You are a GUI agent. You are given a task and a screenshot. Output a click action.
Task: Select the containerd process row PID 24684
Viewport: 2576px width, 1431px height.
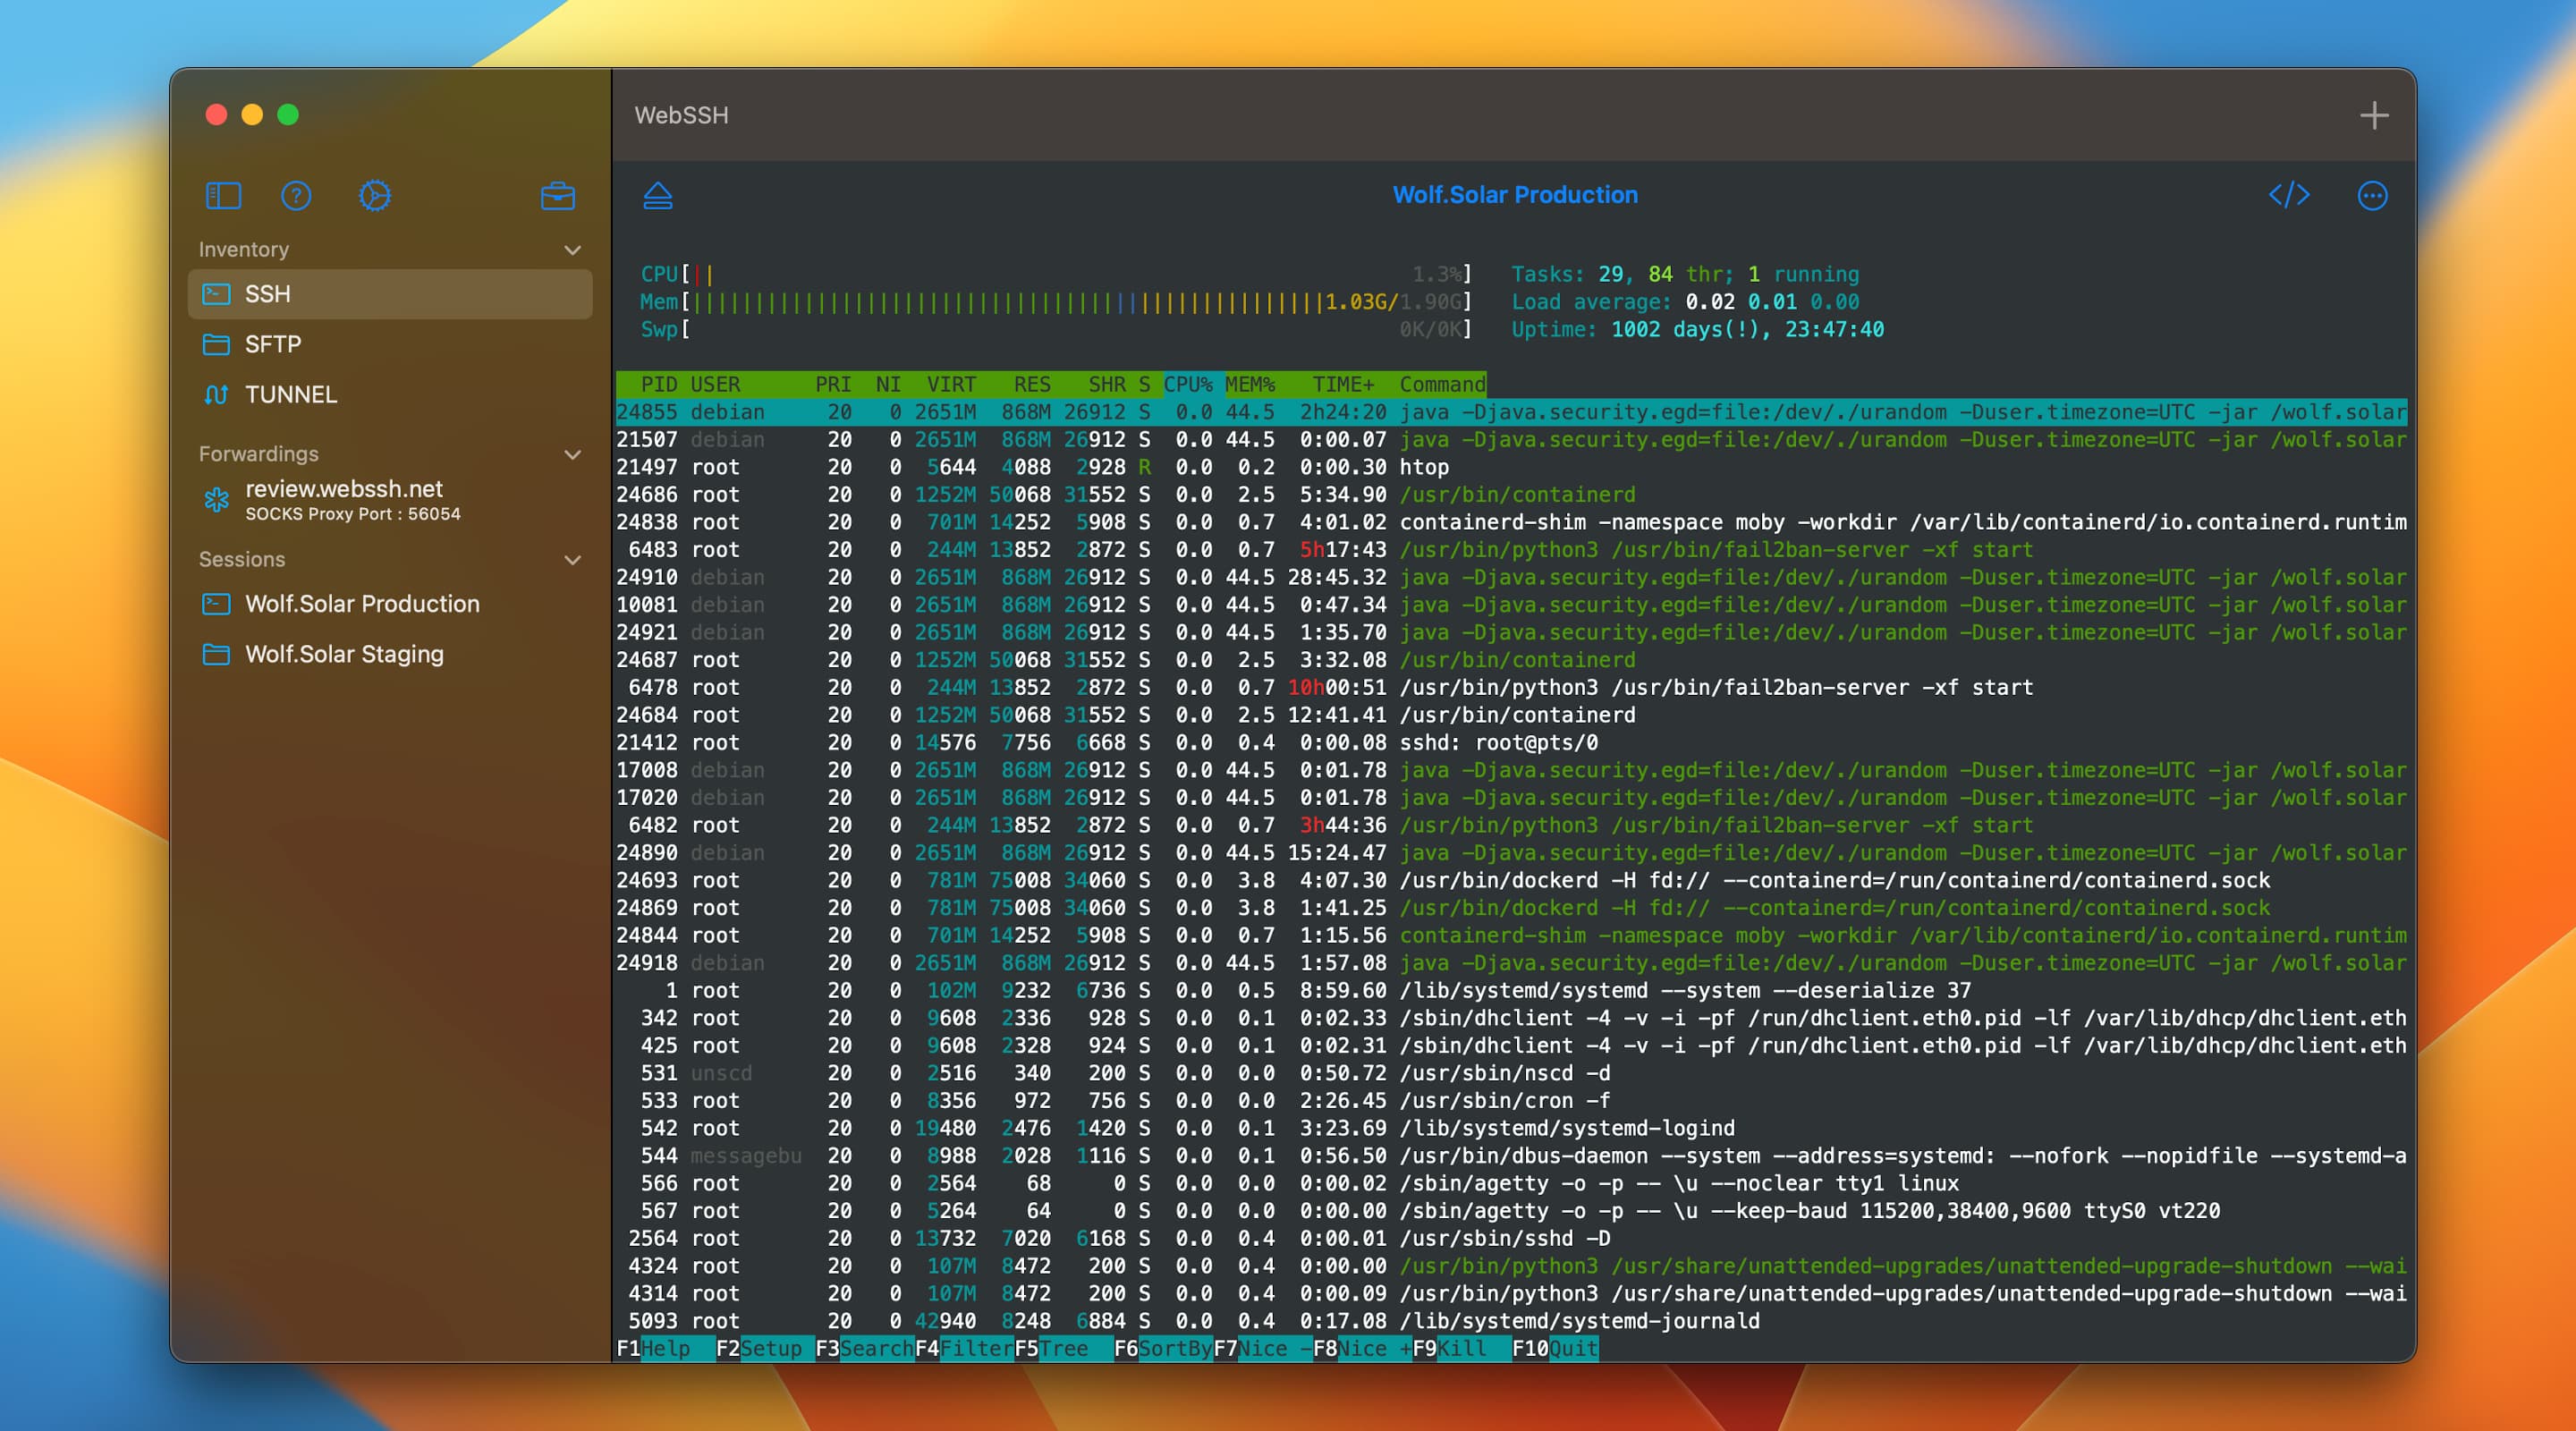pos(1511,715)
